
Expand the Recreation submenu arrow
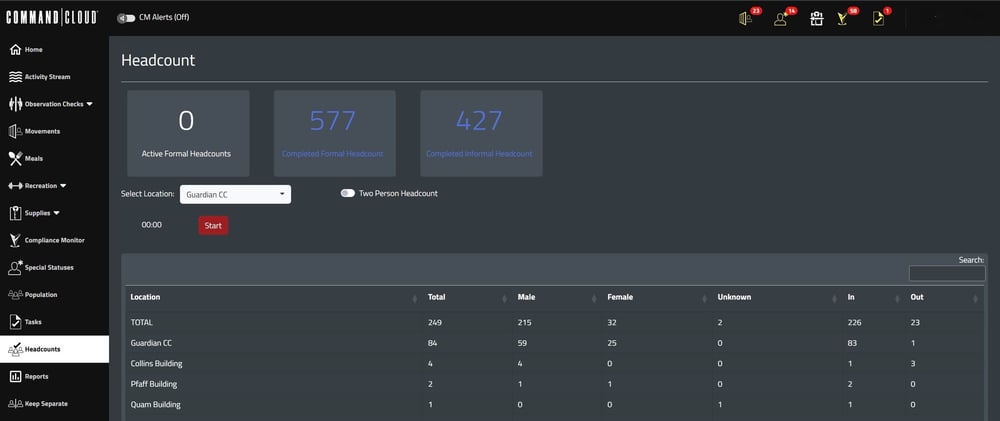click(x=63, y=186)
